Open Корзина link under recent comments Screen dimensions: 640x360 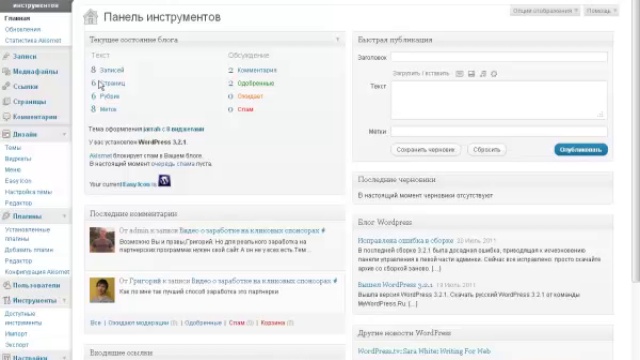click(x=273, y=322)
